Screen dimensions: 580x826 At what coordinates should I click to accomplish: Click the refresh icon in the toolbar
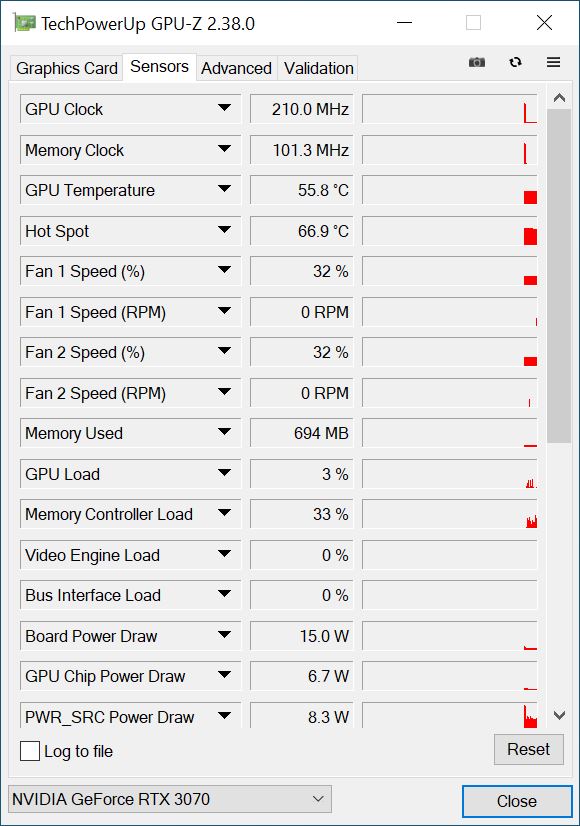point(515,62)
